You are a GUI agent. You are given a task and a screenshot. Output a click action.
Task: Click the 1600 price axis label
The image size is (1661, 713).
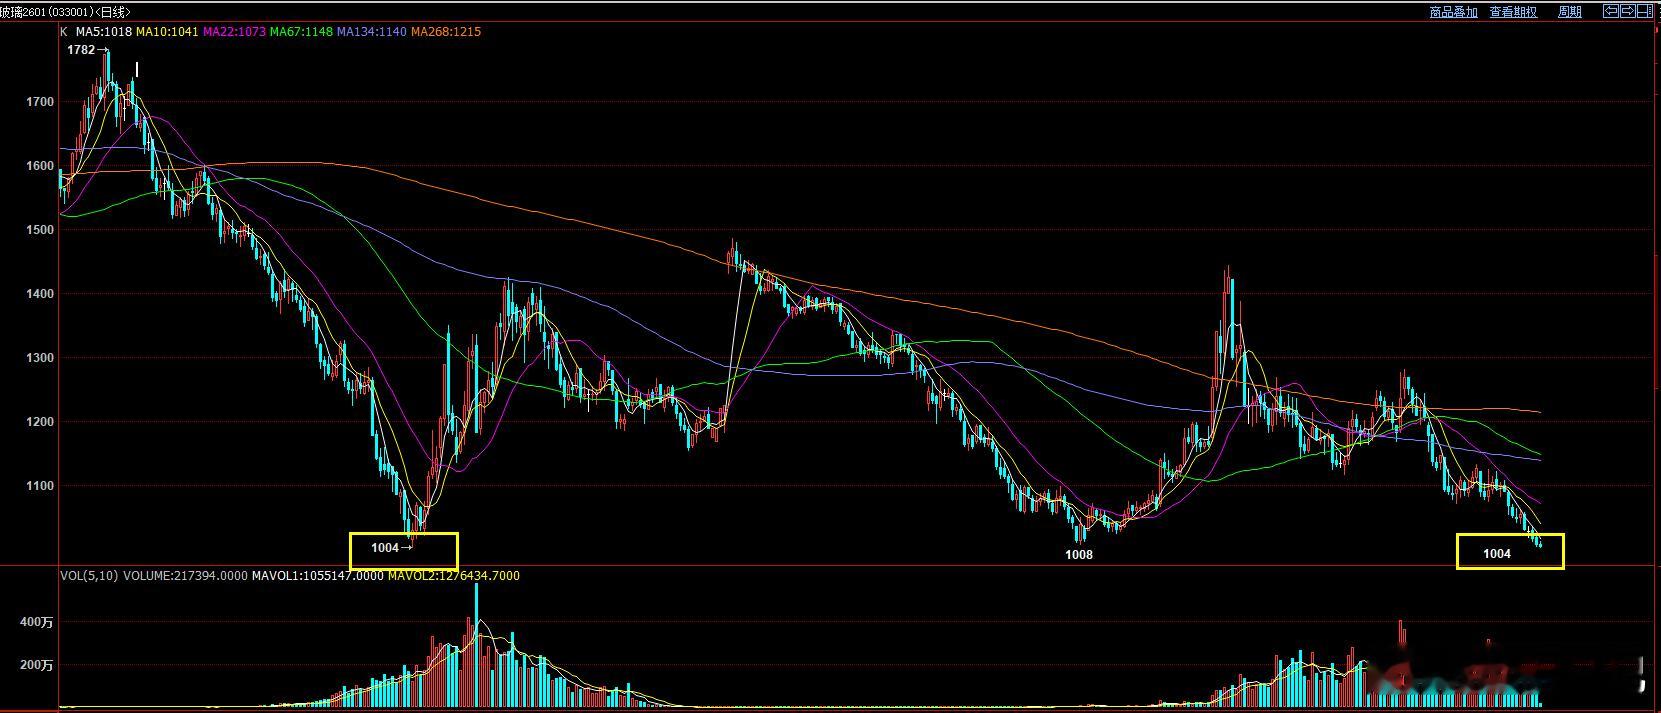(41, 166)
